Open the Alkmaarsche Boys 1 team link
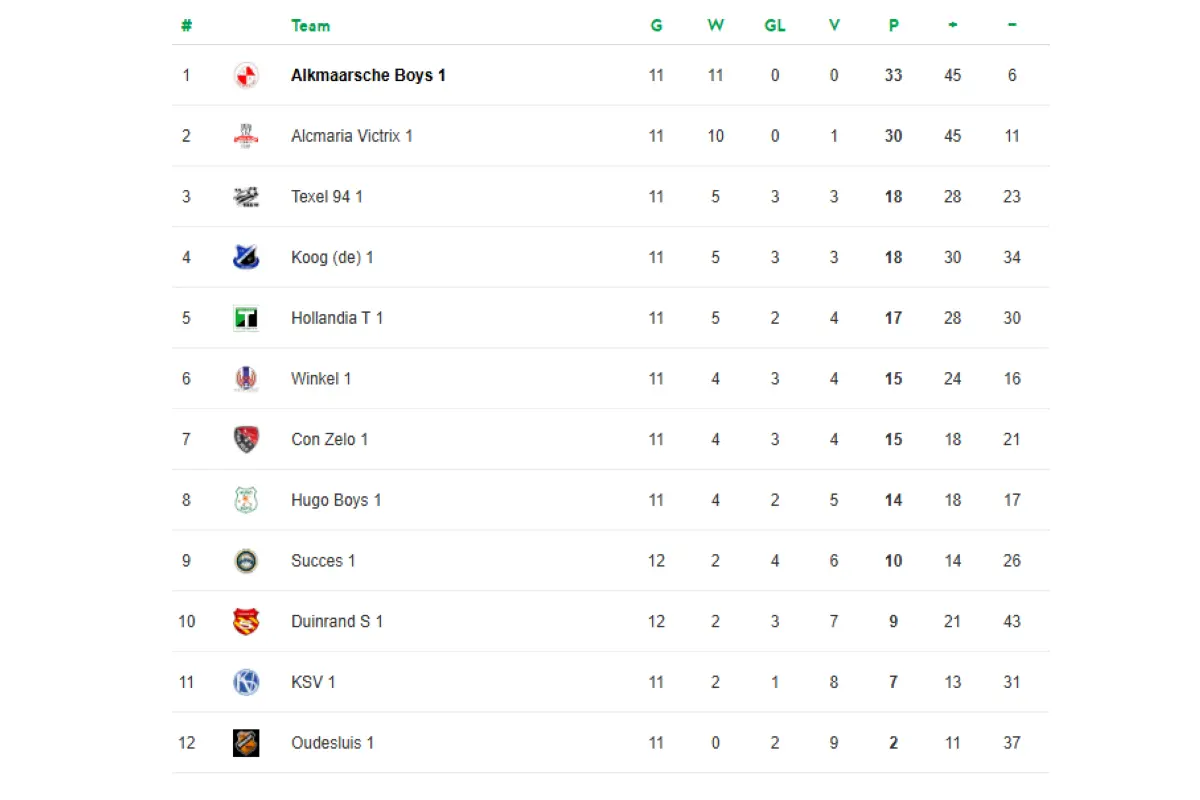 tap(368, 75)
